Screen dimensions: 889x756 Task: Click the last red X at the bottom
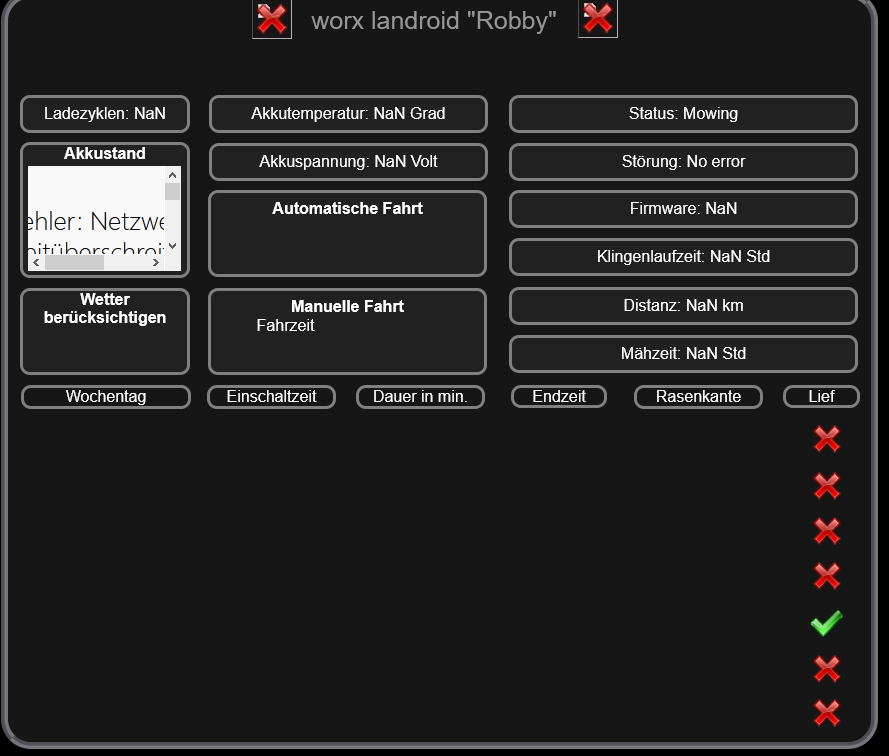(x=827, y=713)
